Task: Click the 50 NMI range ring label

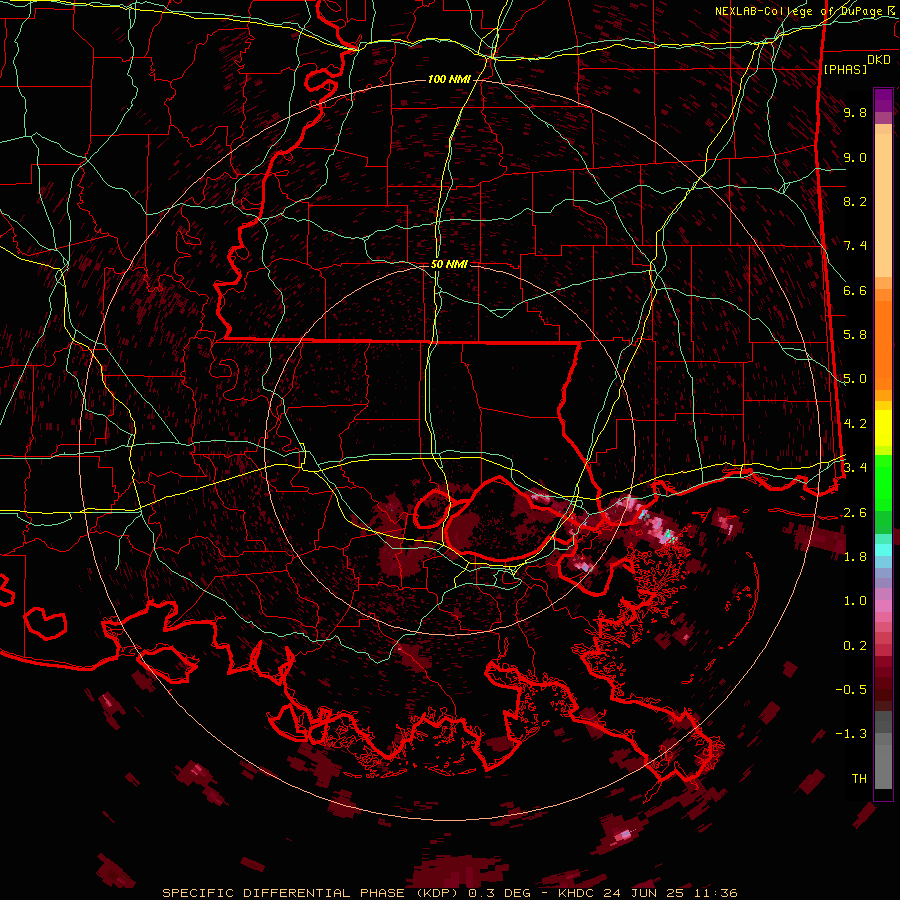Action: [x=449, y=265]
